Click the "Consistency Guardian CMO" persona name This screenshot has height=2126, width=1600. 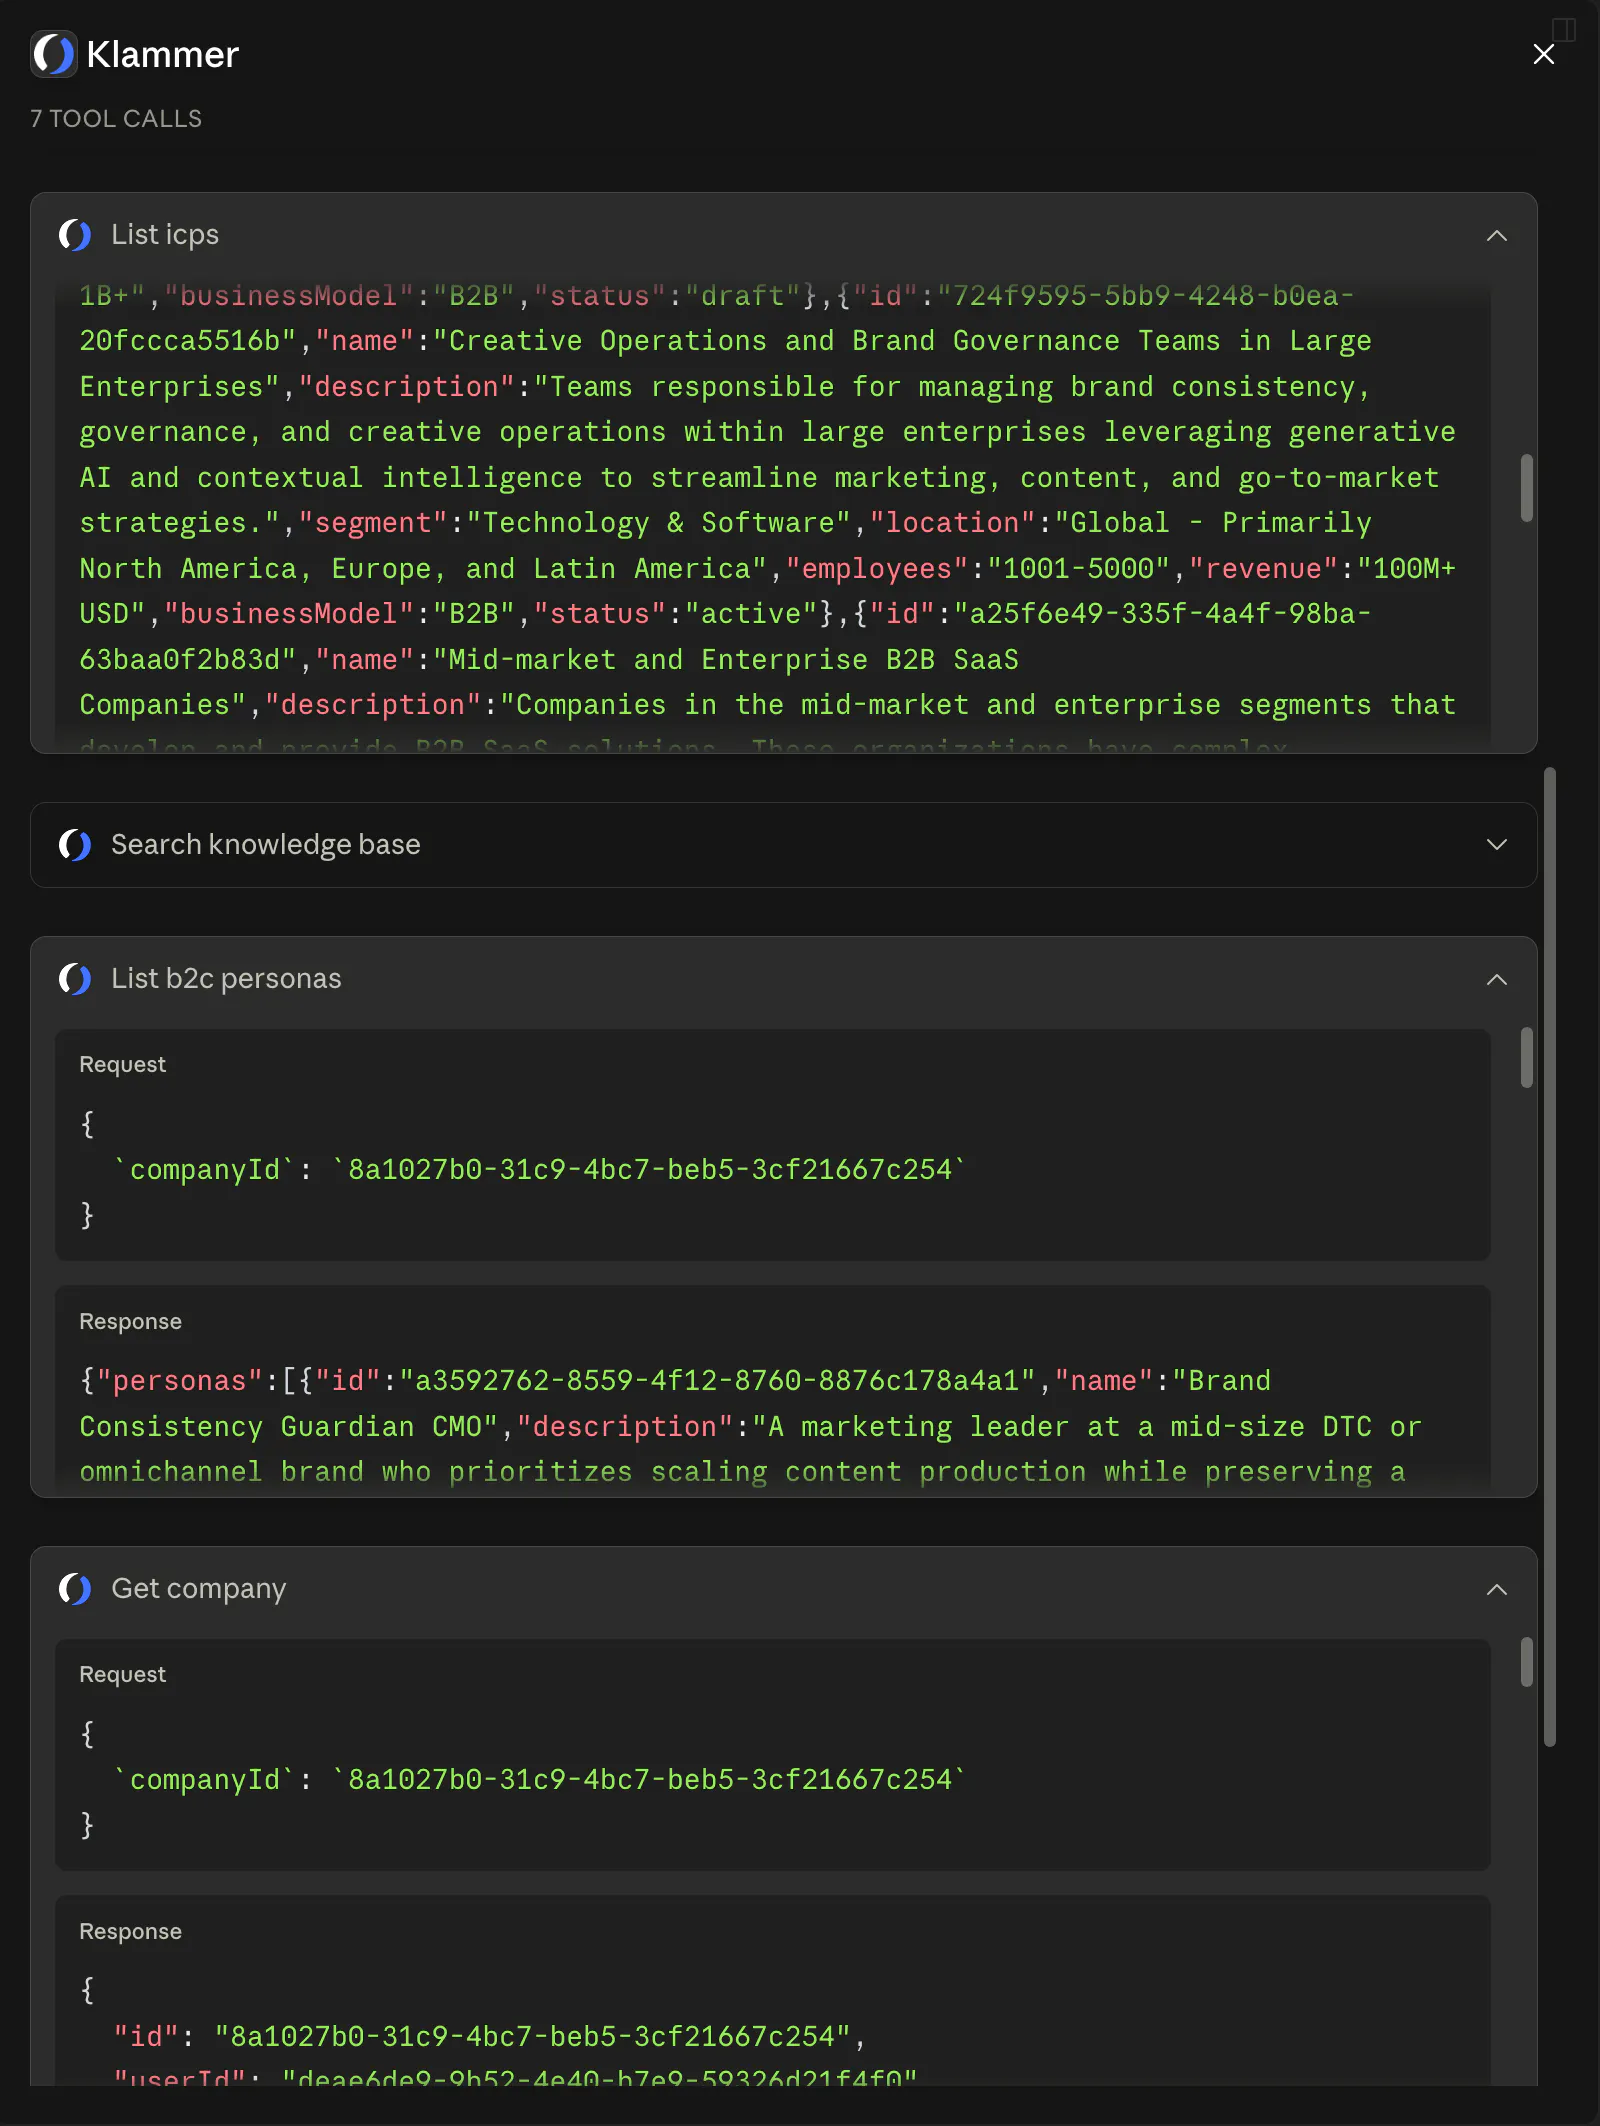[x=289, y=1427]
